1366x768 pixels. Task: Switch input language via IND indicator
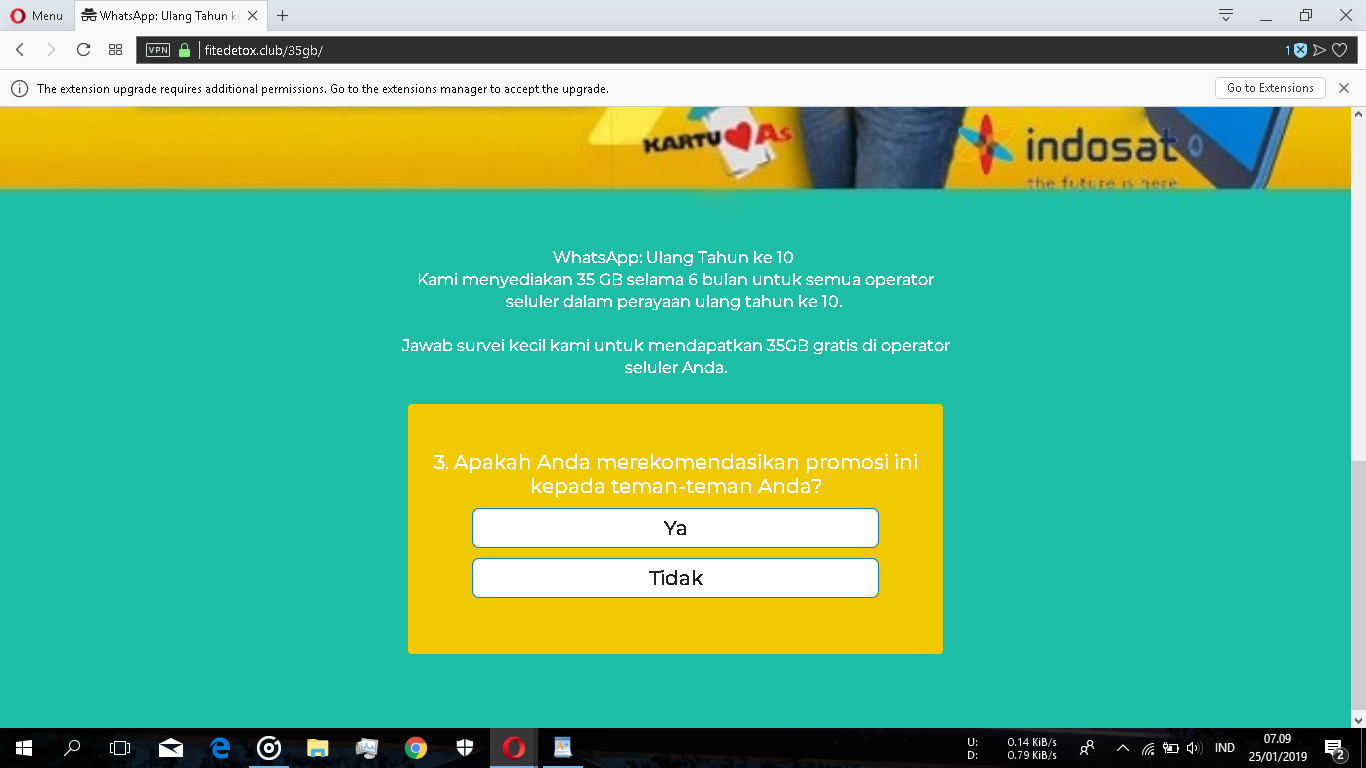1225,748
